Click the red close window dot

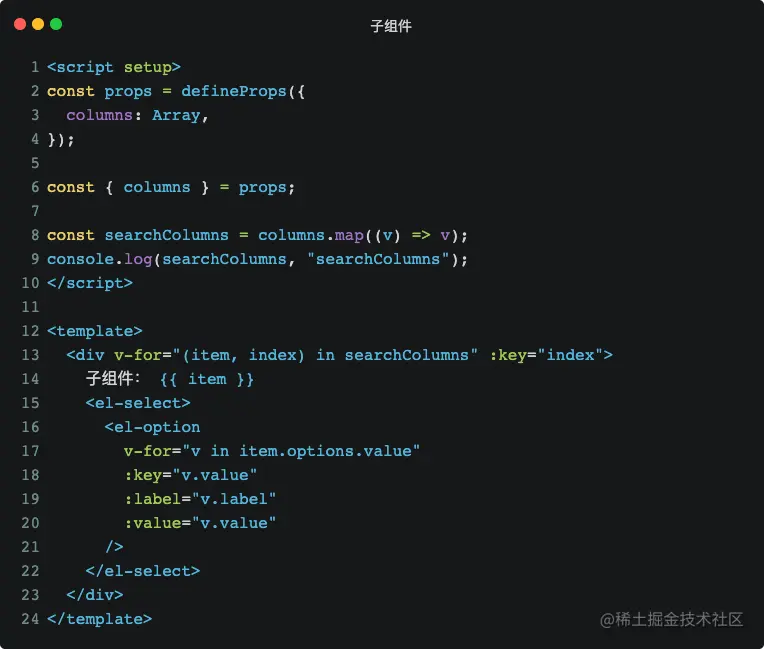coord(20,24)
